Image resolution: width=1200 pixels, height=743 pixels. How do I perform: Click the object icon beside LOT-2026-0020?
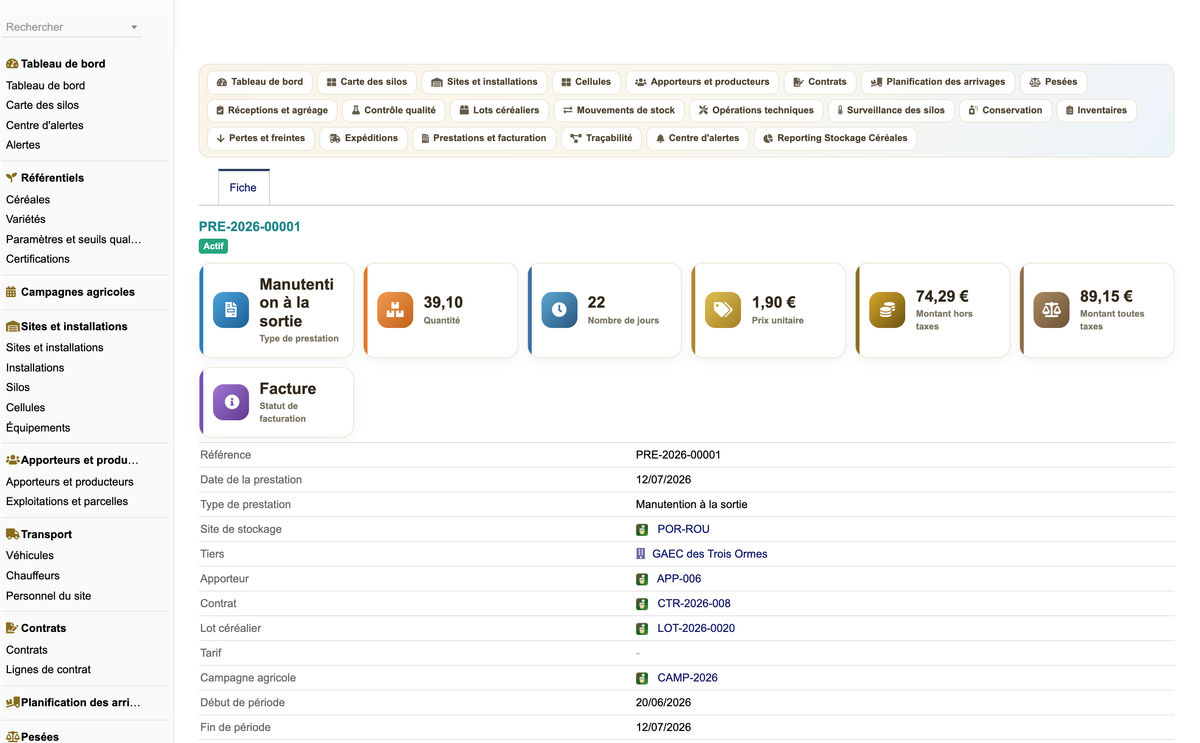pos(642,629)
